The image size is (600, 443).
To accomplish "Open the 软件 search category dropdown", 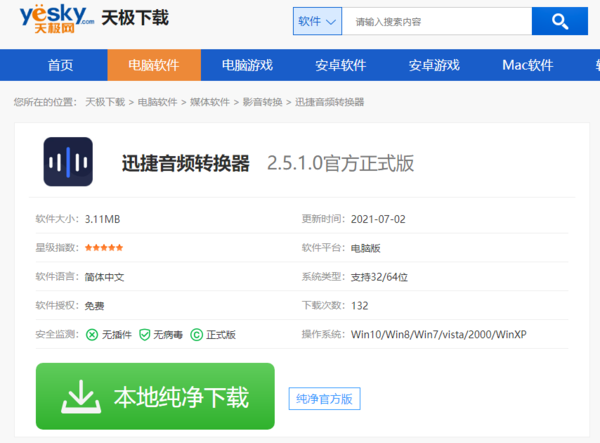I will 318,21.
